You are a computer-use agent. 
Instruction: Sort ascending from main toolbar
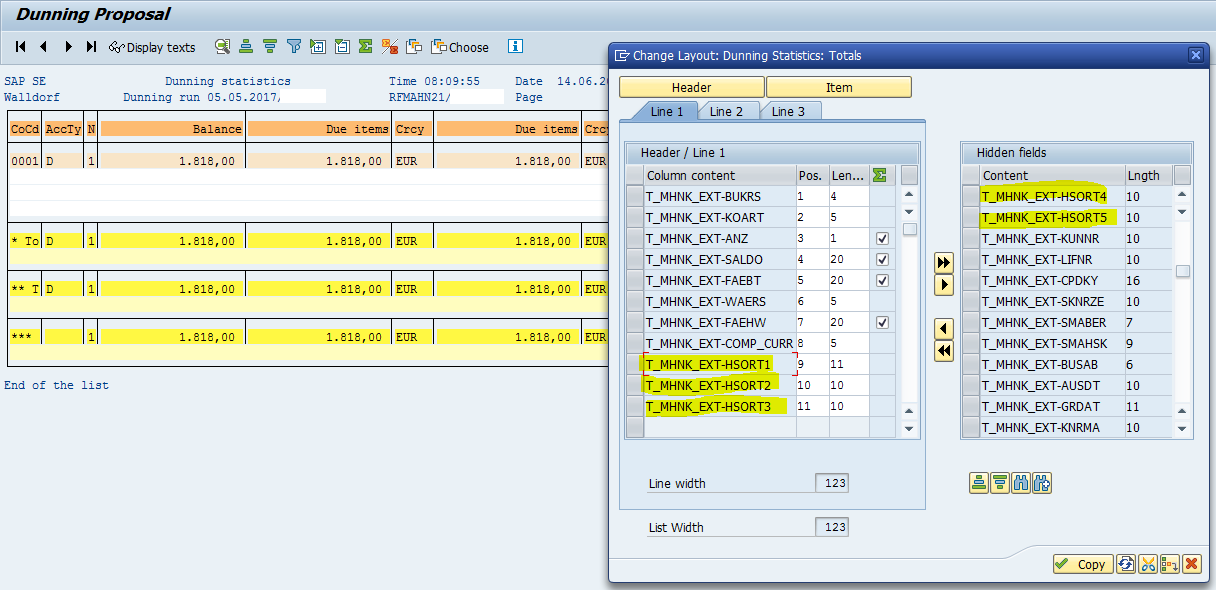[246, 47]
